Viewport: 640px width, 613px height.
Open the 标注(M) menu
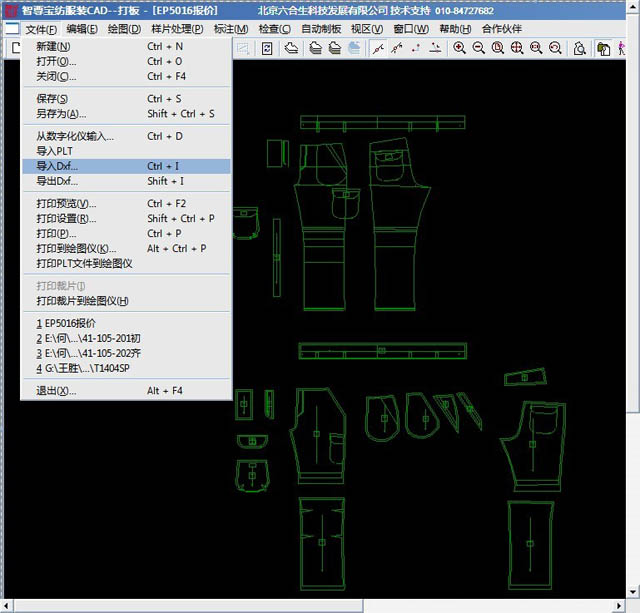tap(231, 29)
